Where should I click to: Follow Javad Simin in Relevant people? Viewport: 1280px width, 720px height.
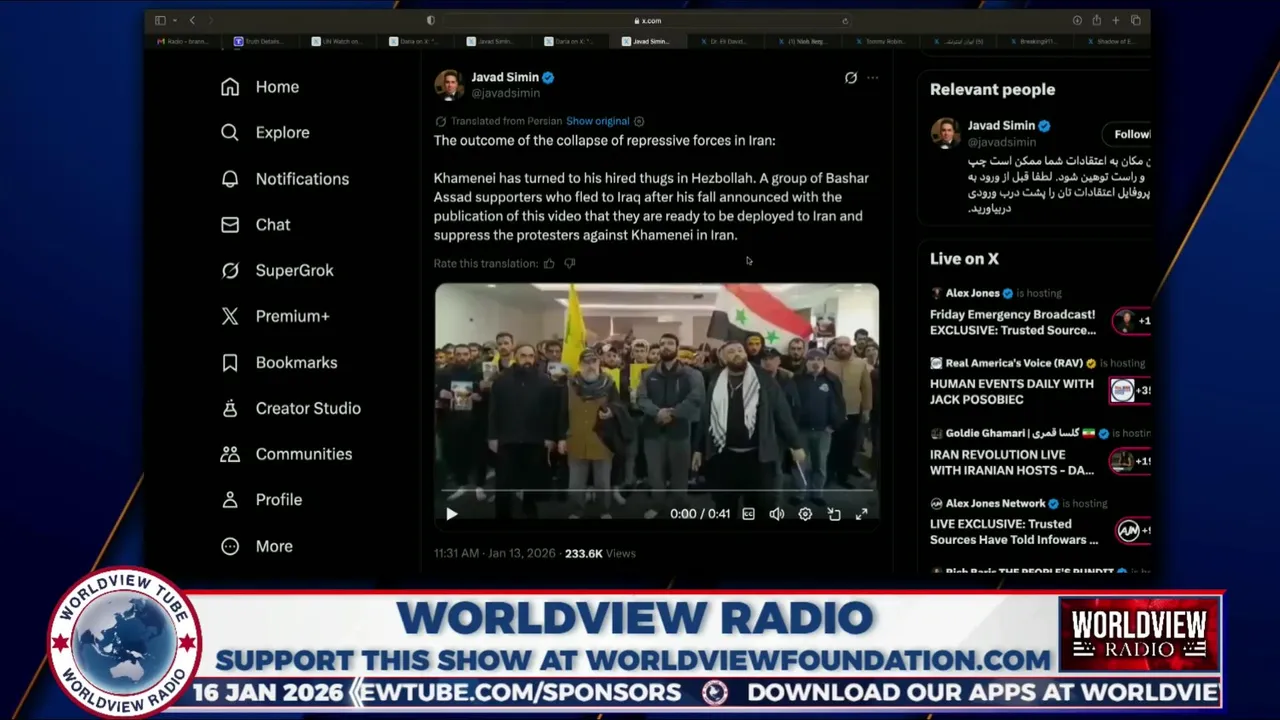[1127, 134]
